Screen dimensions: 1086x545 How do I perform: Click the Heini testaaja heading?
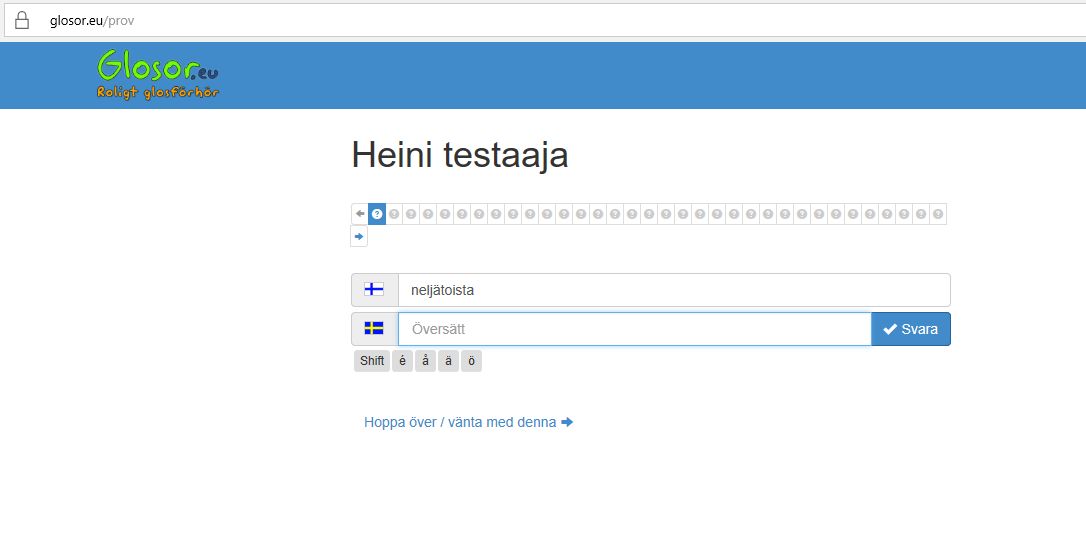[x=460, y=156]
